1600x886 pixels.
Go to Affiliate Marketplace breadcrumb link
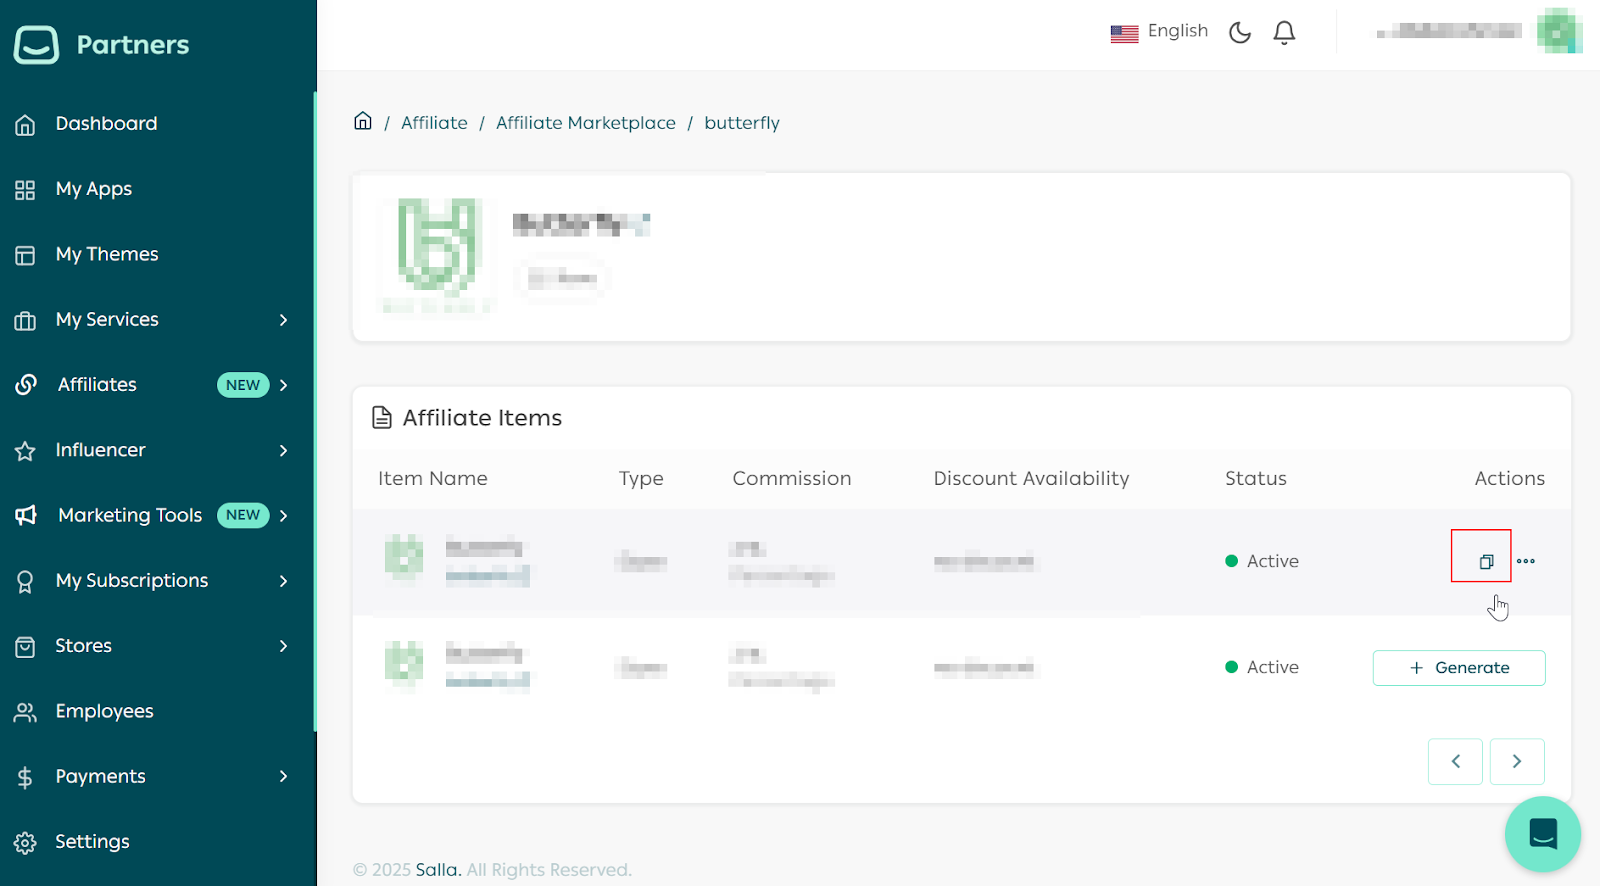point(586,123)
